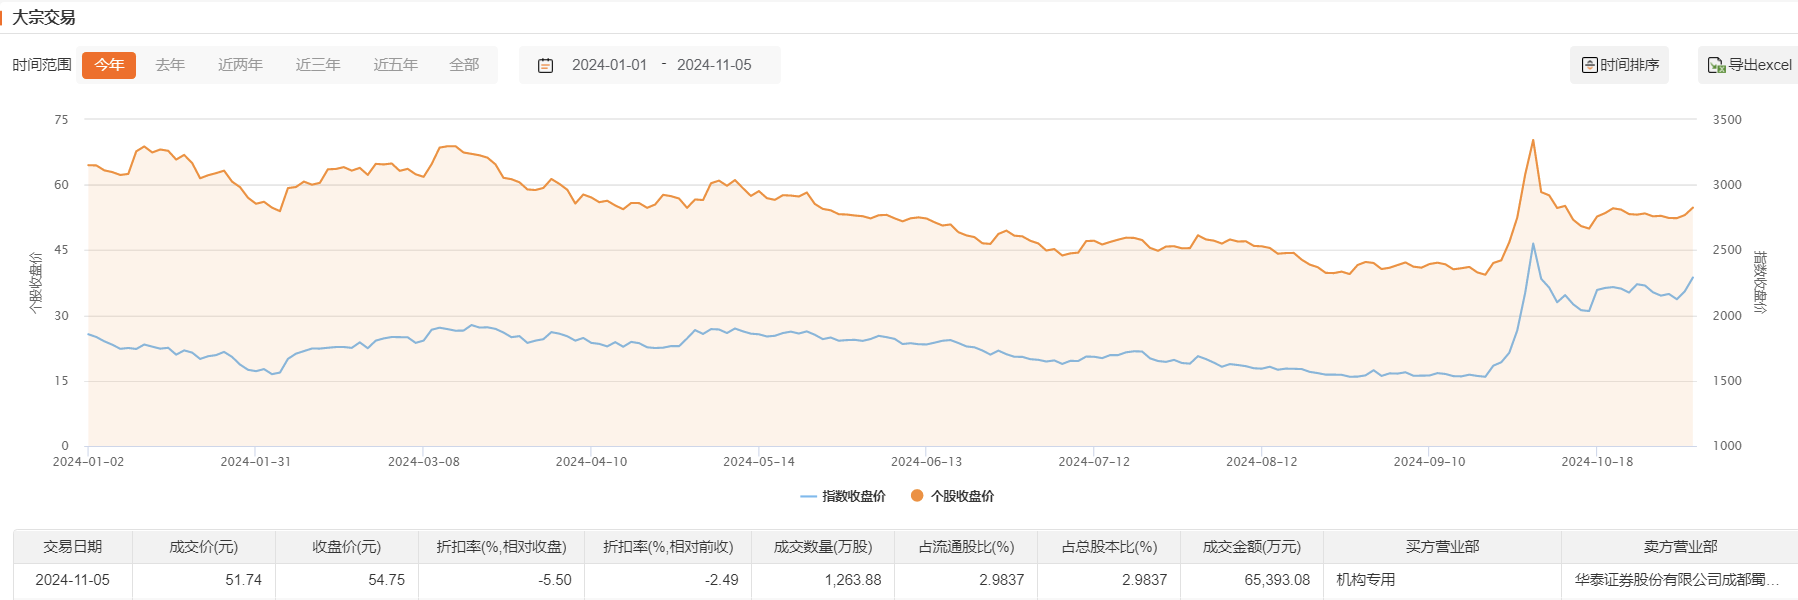The height and width of the screenshot is (600, 1798).
Task: Open the start date 2024-01-01 picker
Action: (609, 65)
